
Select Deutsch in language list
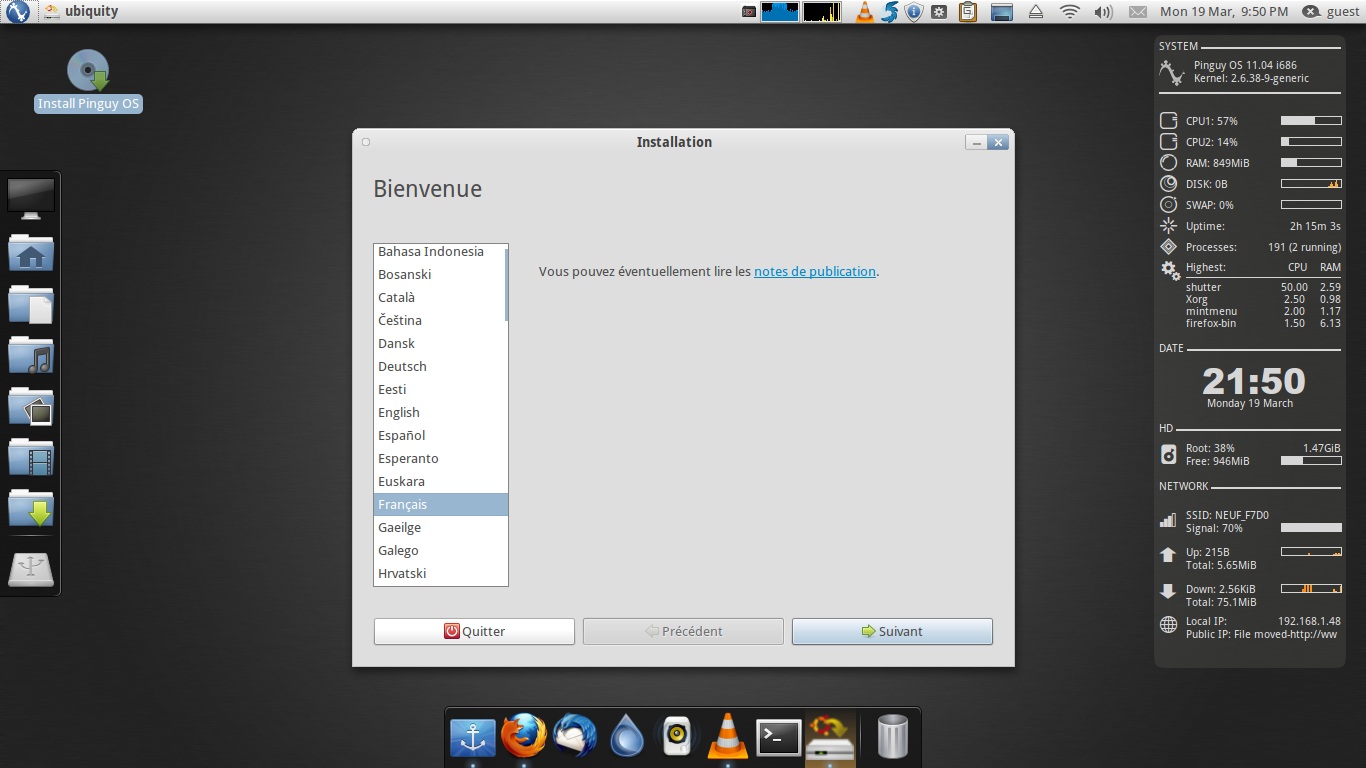(440, 366)
